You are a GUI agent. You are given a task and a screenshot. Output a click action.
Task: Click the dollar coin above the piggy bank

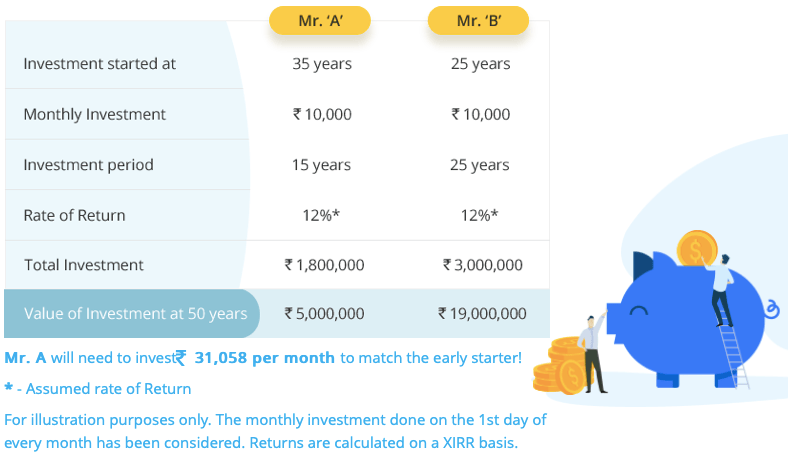(697, 248)
